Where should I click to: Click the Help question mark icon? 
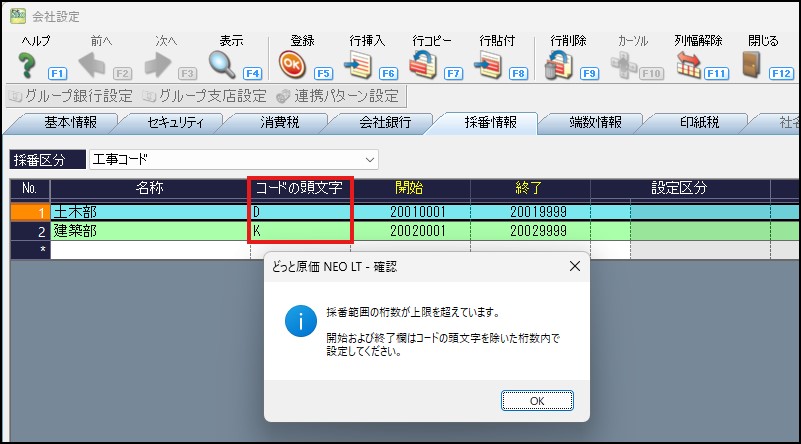(28, 65)
